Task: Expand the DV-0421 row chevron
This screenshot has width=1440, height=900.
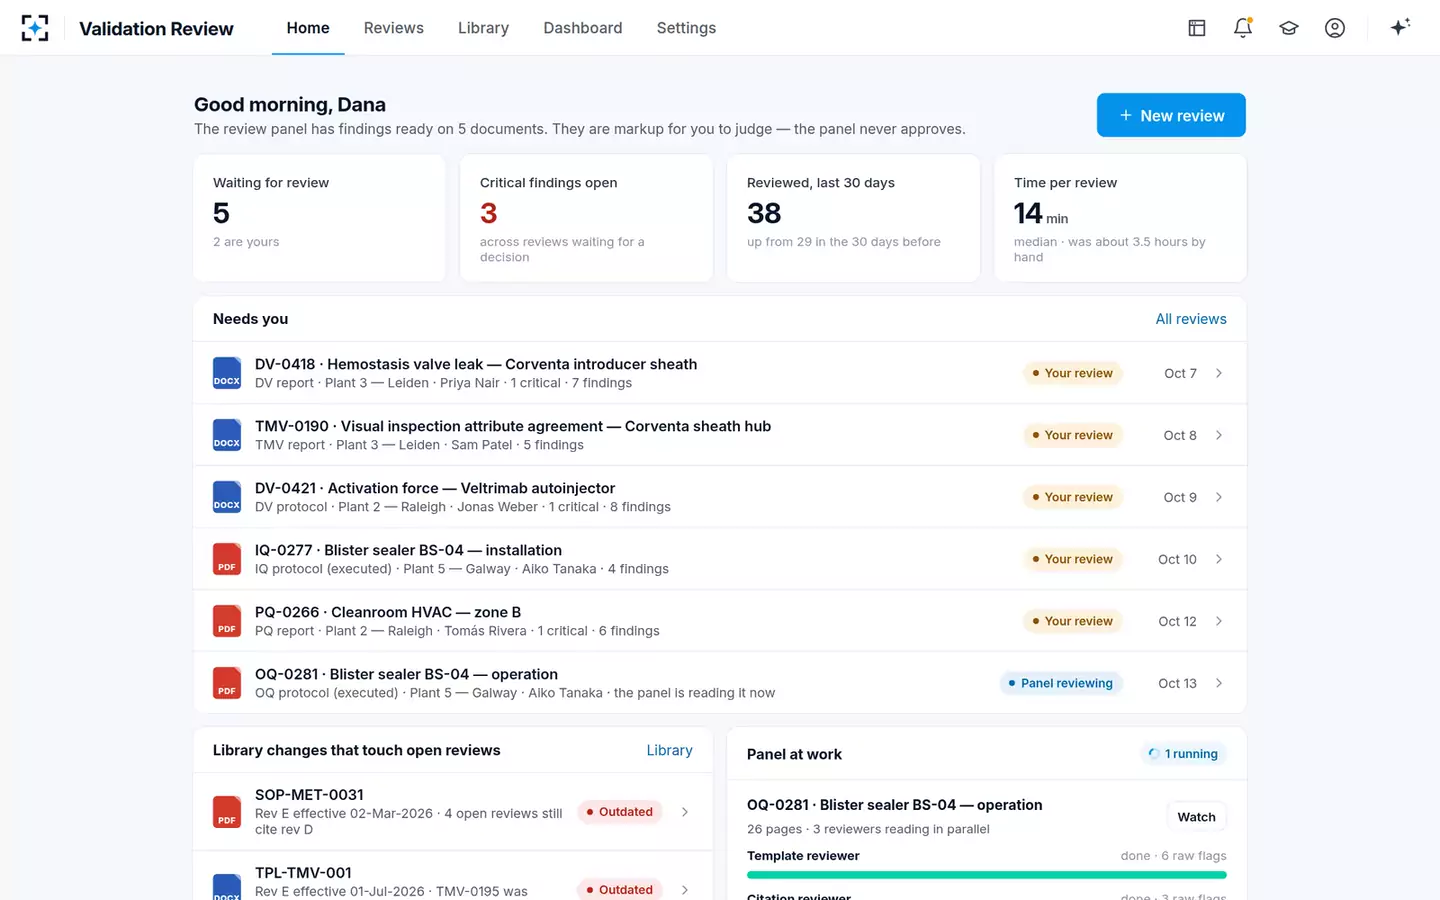Action: pos(1219,497)
